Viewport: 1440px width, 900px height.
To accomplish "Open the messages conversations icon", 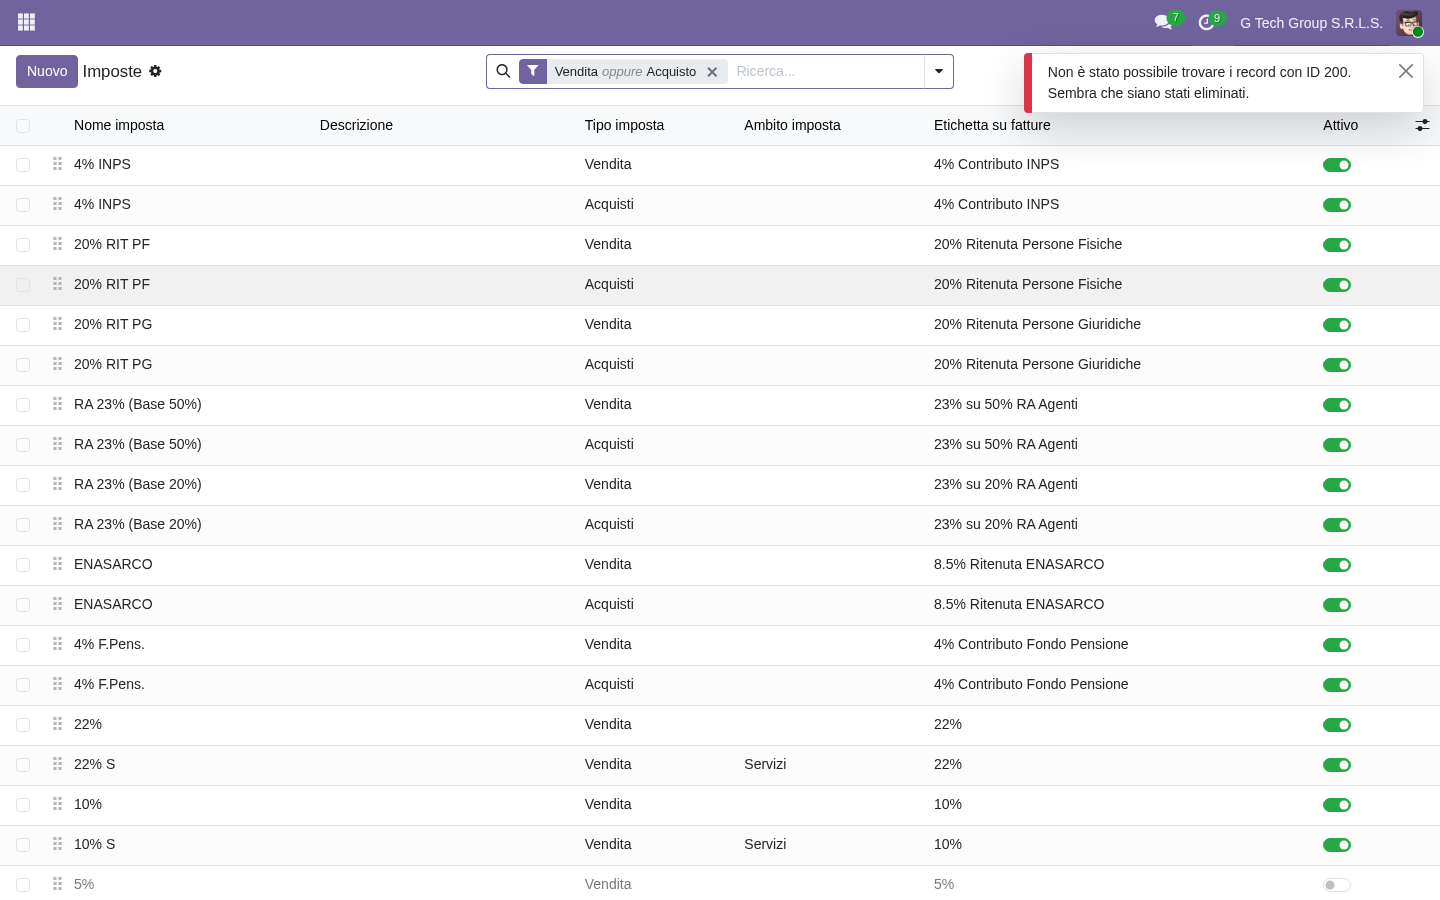I will [x=1163, y=22].
